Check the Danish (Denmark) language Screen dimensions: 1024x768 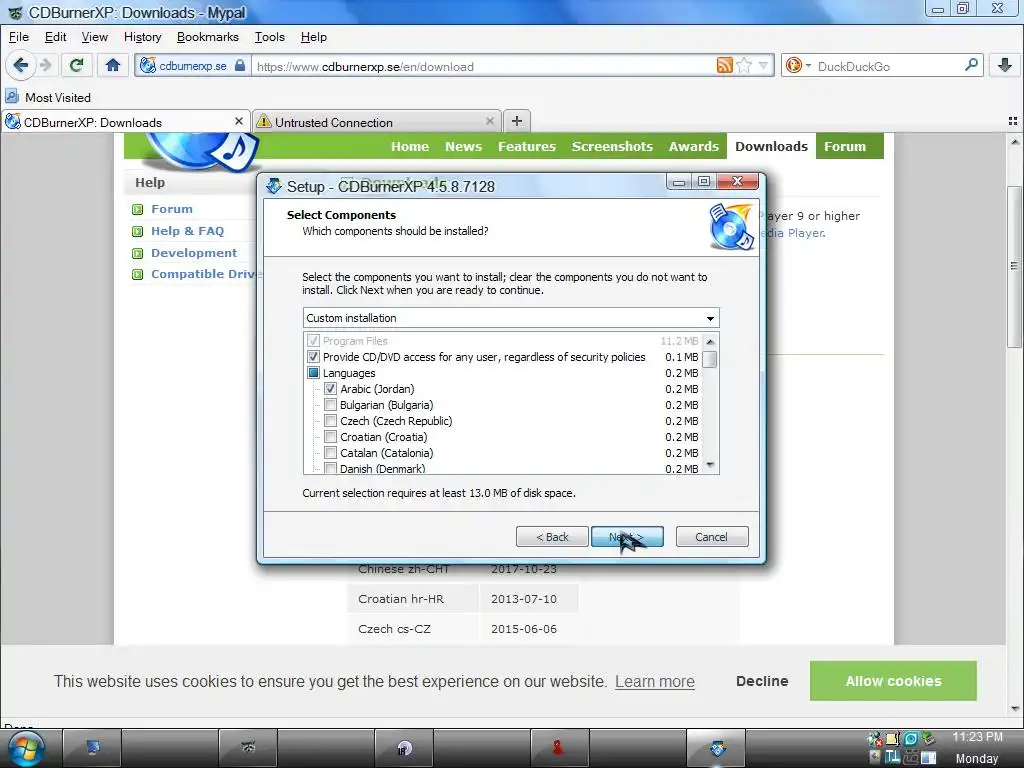click(x=330, y=468)
